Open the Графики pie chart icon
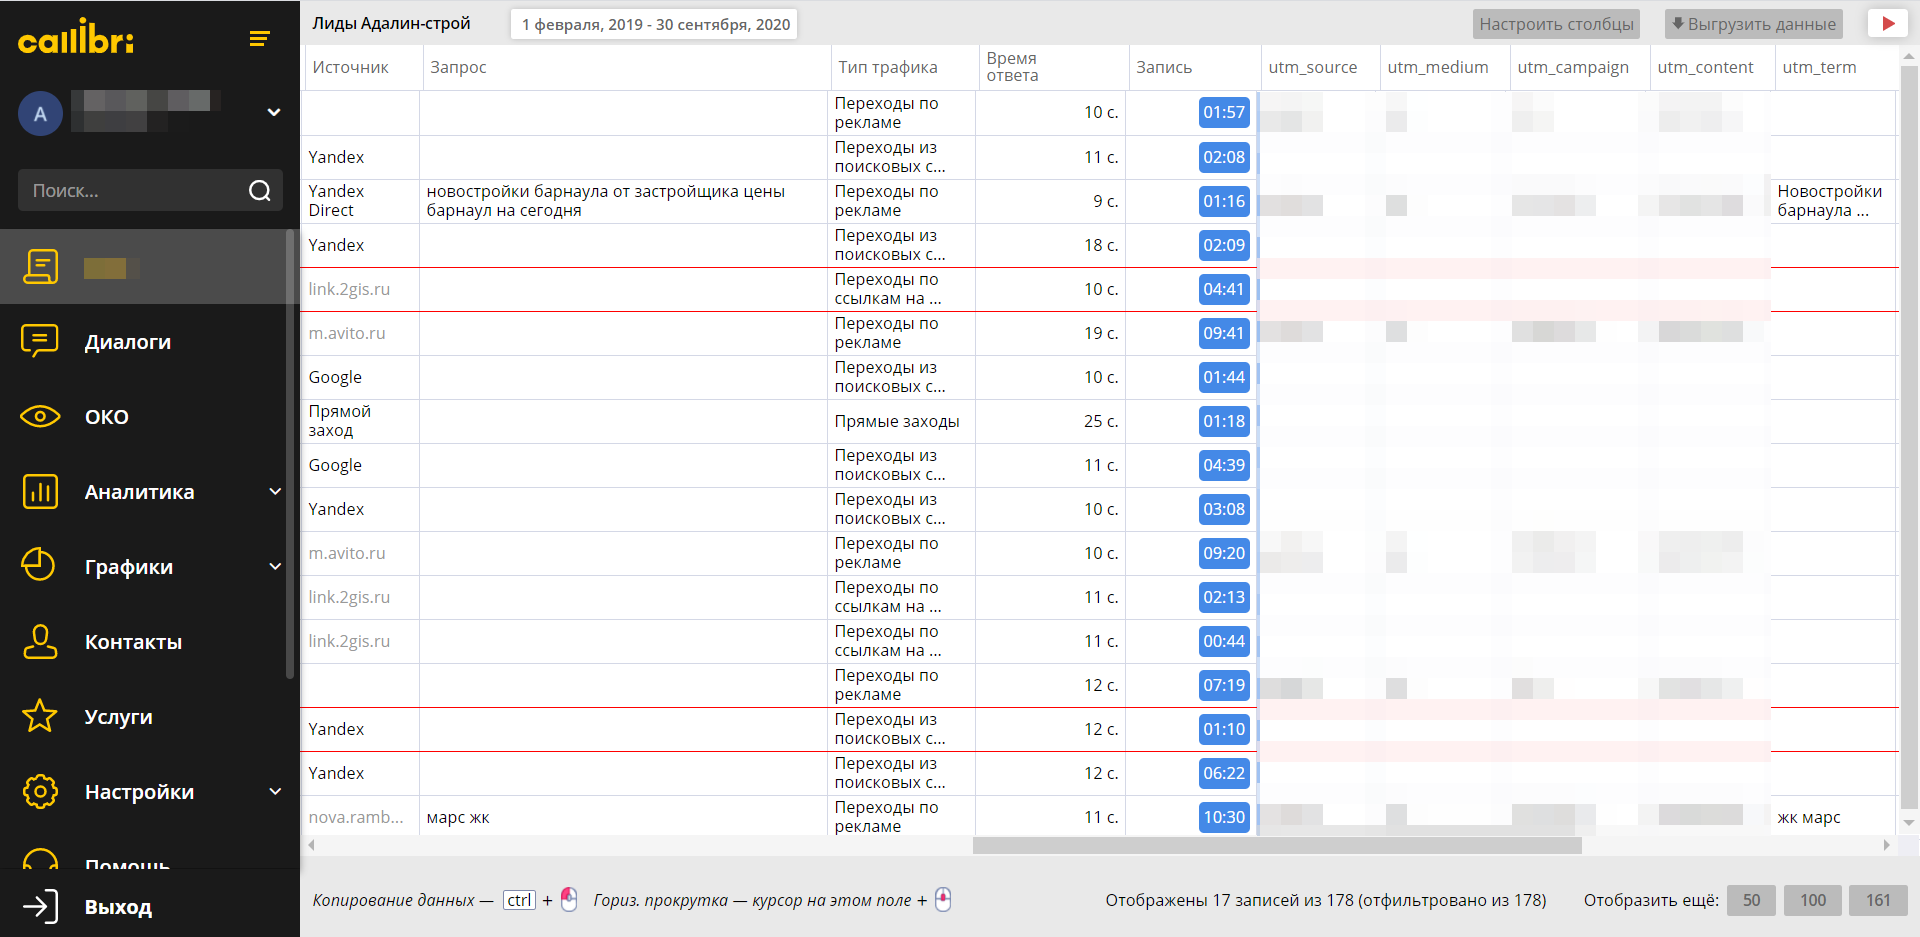The image size is (1920, 937). coord(39,565)
